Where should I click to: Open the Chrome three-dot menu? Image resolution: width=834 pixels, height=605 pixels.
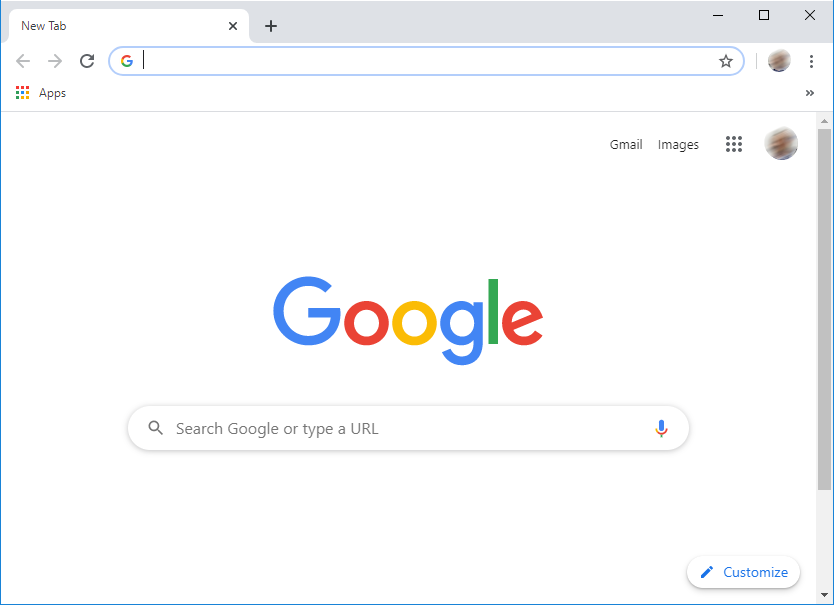point(812,61)
